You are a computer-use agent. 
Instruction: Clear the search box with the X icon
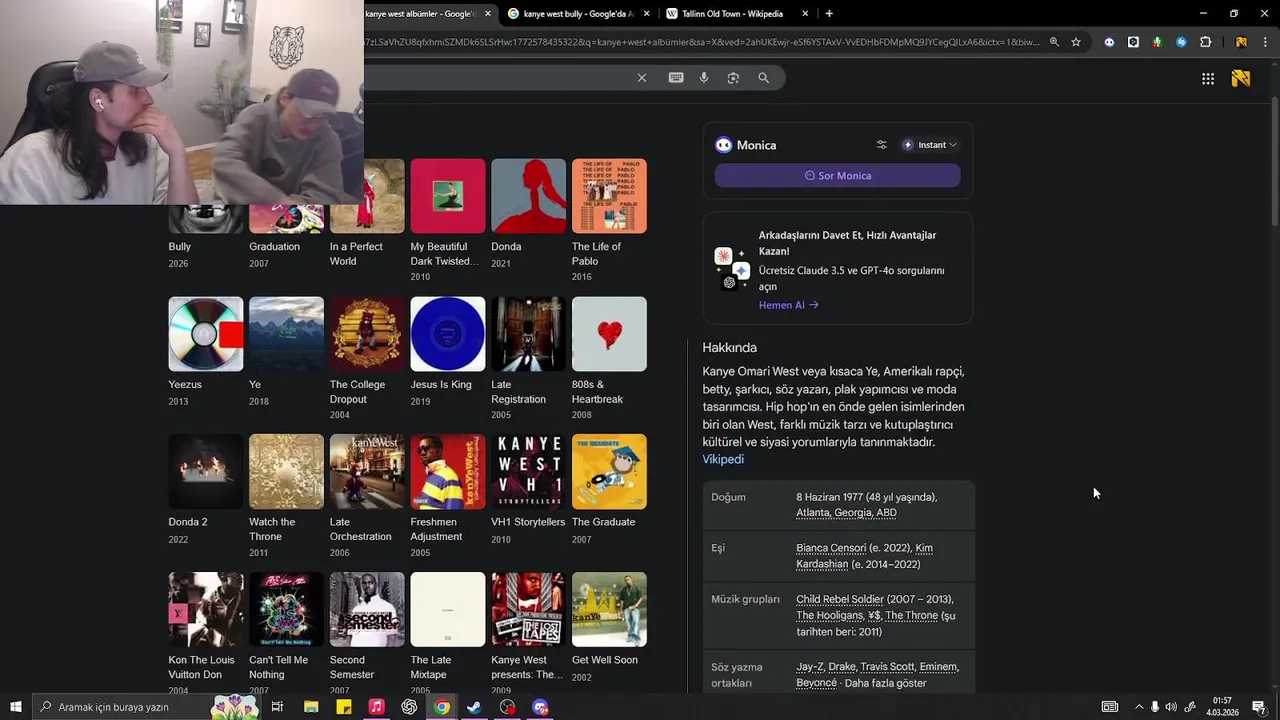click(x=642, y=78)
